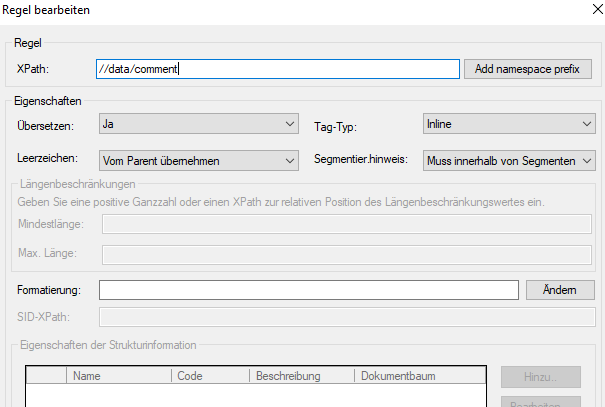605x407 pixels.
Task: Select the Beschreibung column header
Action: click(301, 376)
